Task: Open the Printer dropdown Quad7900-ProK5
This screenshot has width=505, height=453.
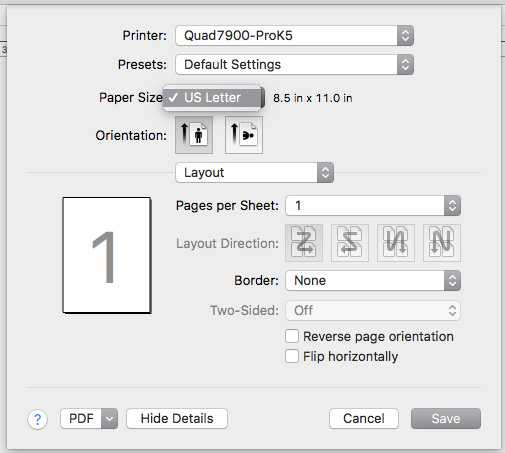Action: 294,35
